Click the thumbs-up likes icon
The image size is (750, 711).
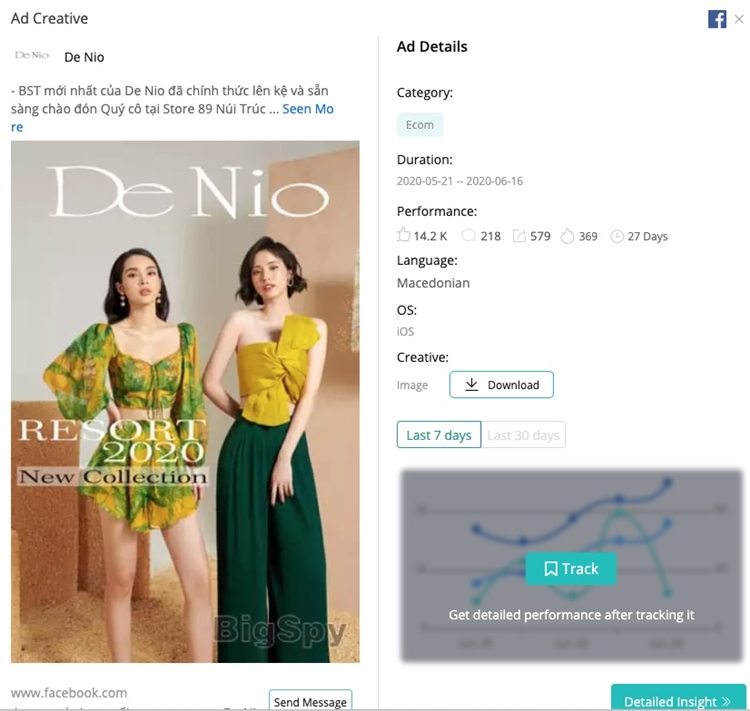(x=404, y=236)
